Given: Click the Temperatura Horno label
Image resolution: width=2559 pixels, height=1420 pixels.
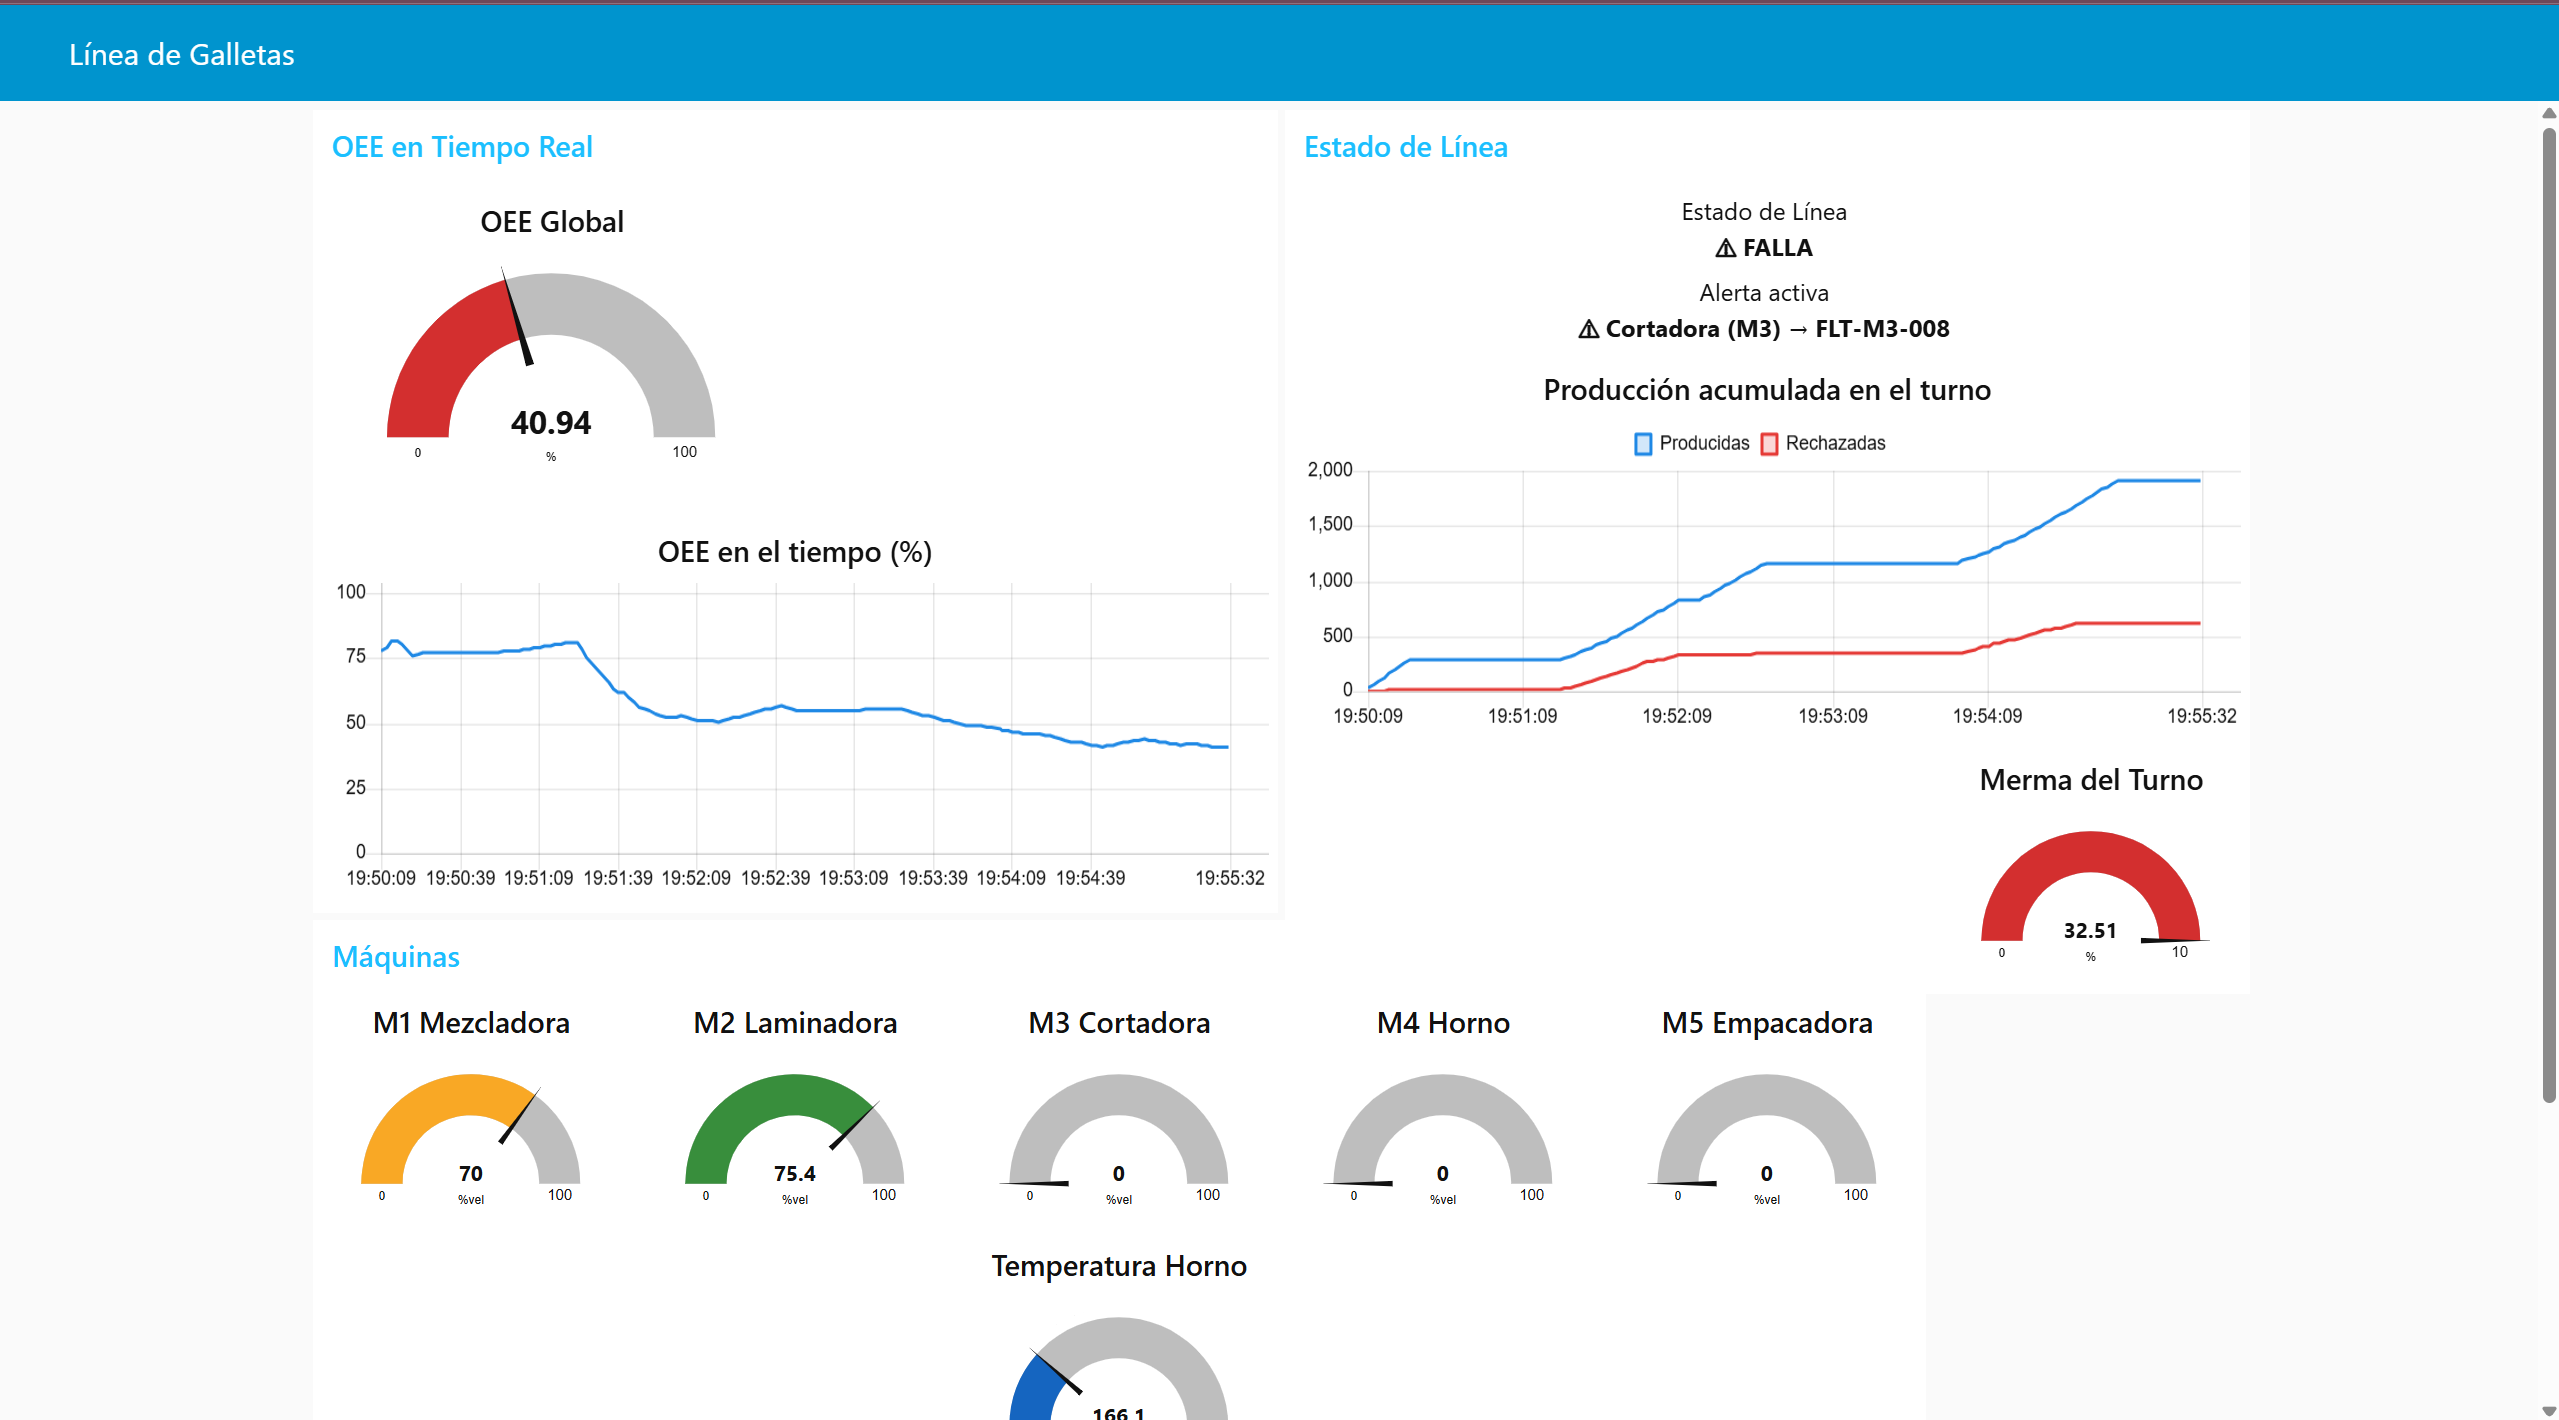Looking at the screenshot, I should 1119,1266.
